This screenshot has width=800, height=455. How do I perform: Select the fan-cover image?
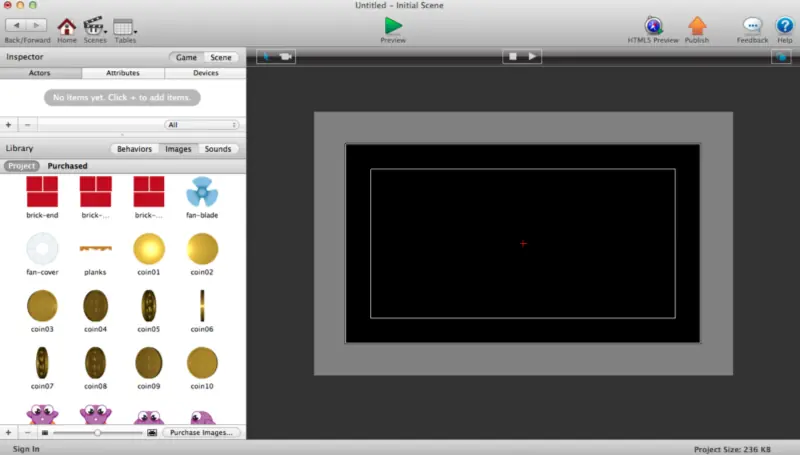(42, 254)
